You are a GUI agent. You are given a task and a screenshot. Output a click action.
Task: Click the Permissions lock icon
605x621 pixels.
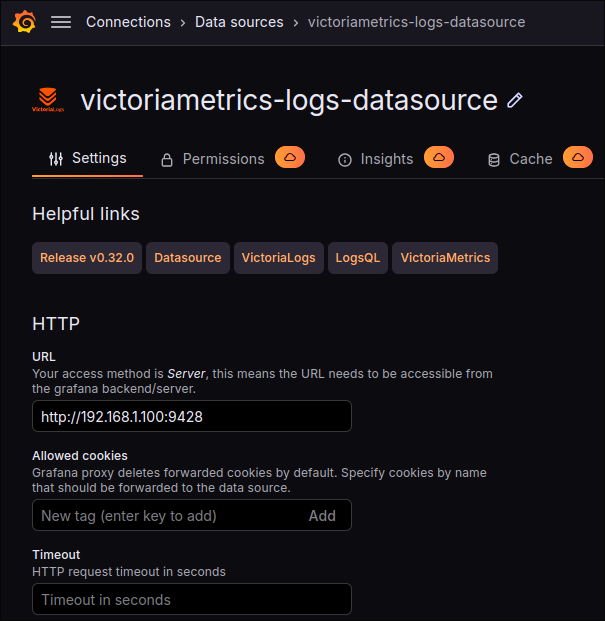[167, 160]
